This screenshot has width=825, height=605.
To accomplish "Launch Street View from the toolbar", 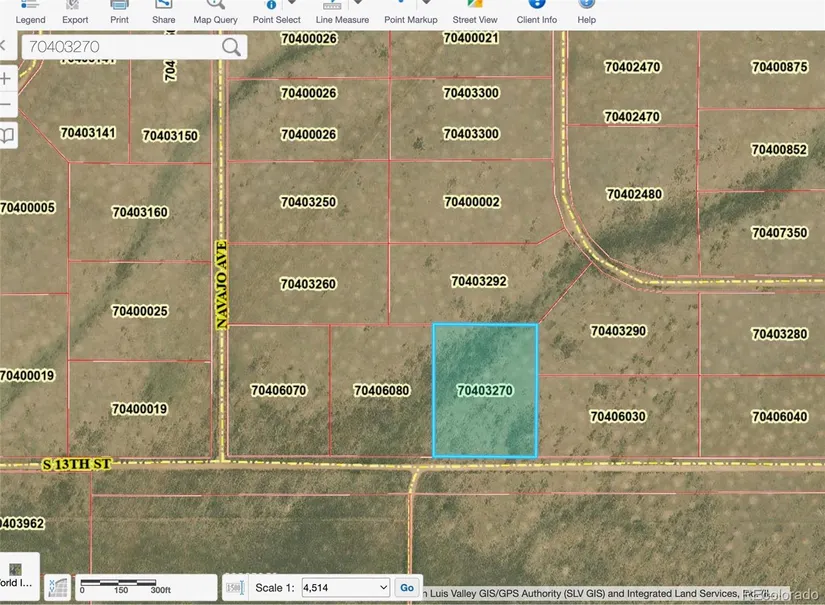I will click(475, 13).
